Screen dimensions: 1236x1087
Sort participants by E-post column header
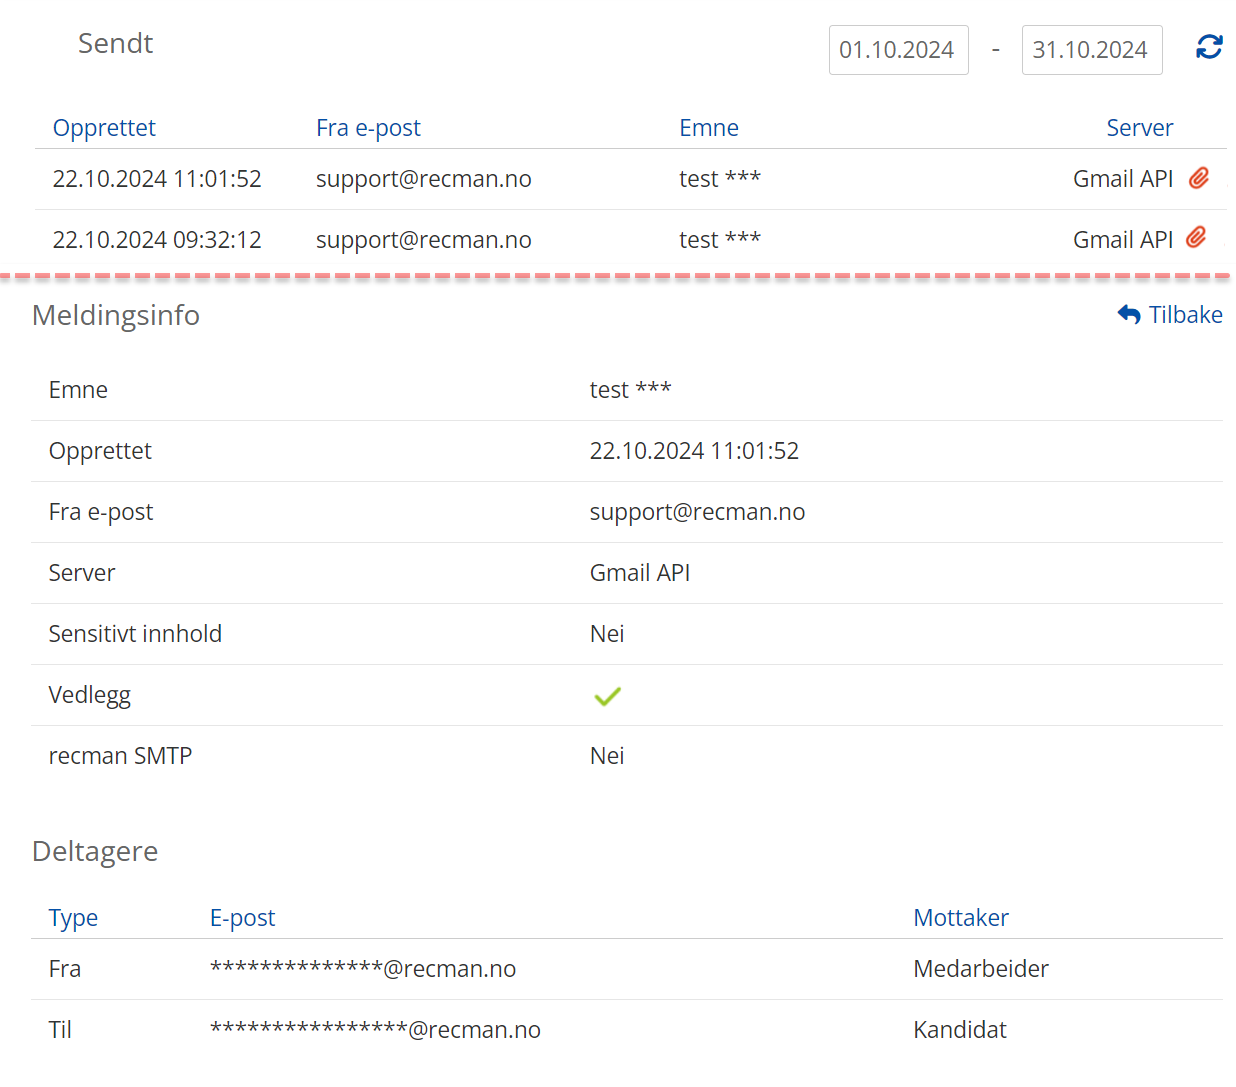coord(242,918)
